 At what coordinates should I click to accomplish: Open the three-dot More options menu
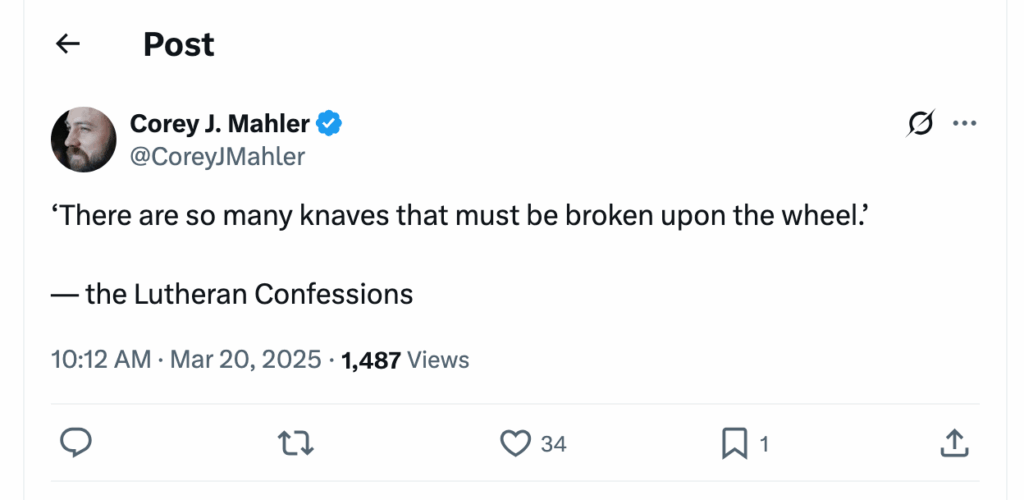(x=964, y=124)
